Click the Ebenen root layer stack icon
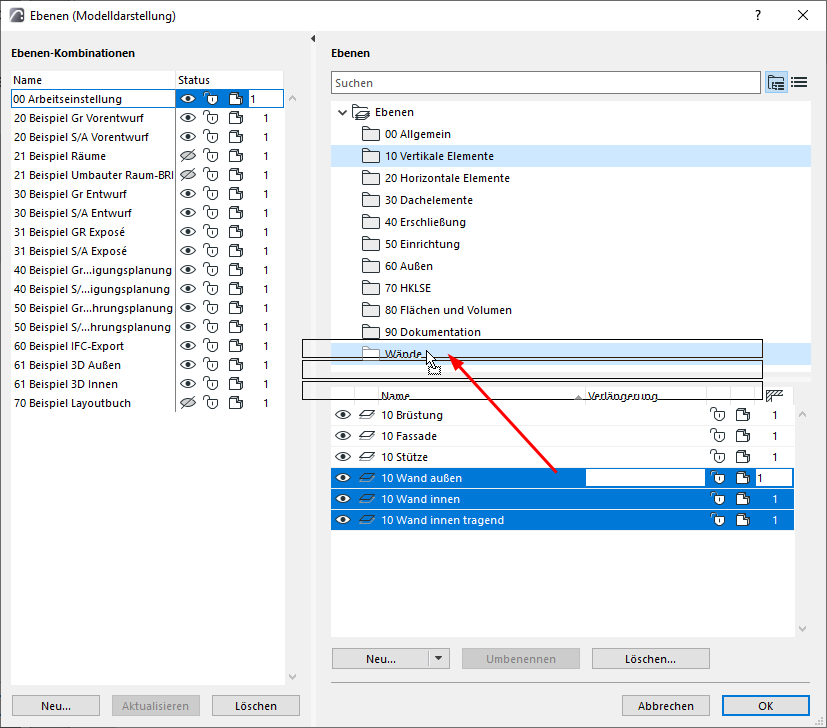The width and height of the screenshot is (827, 728). (x=361, y=112)
